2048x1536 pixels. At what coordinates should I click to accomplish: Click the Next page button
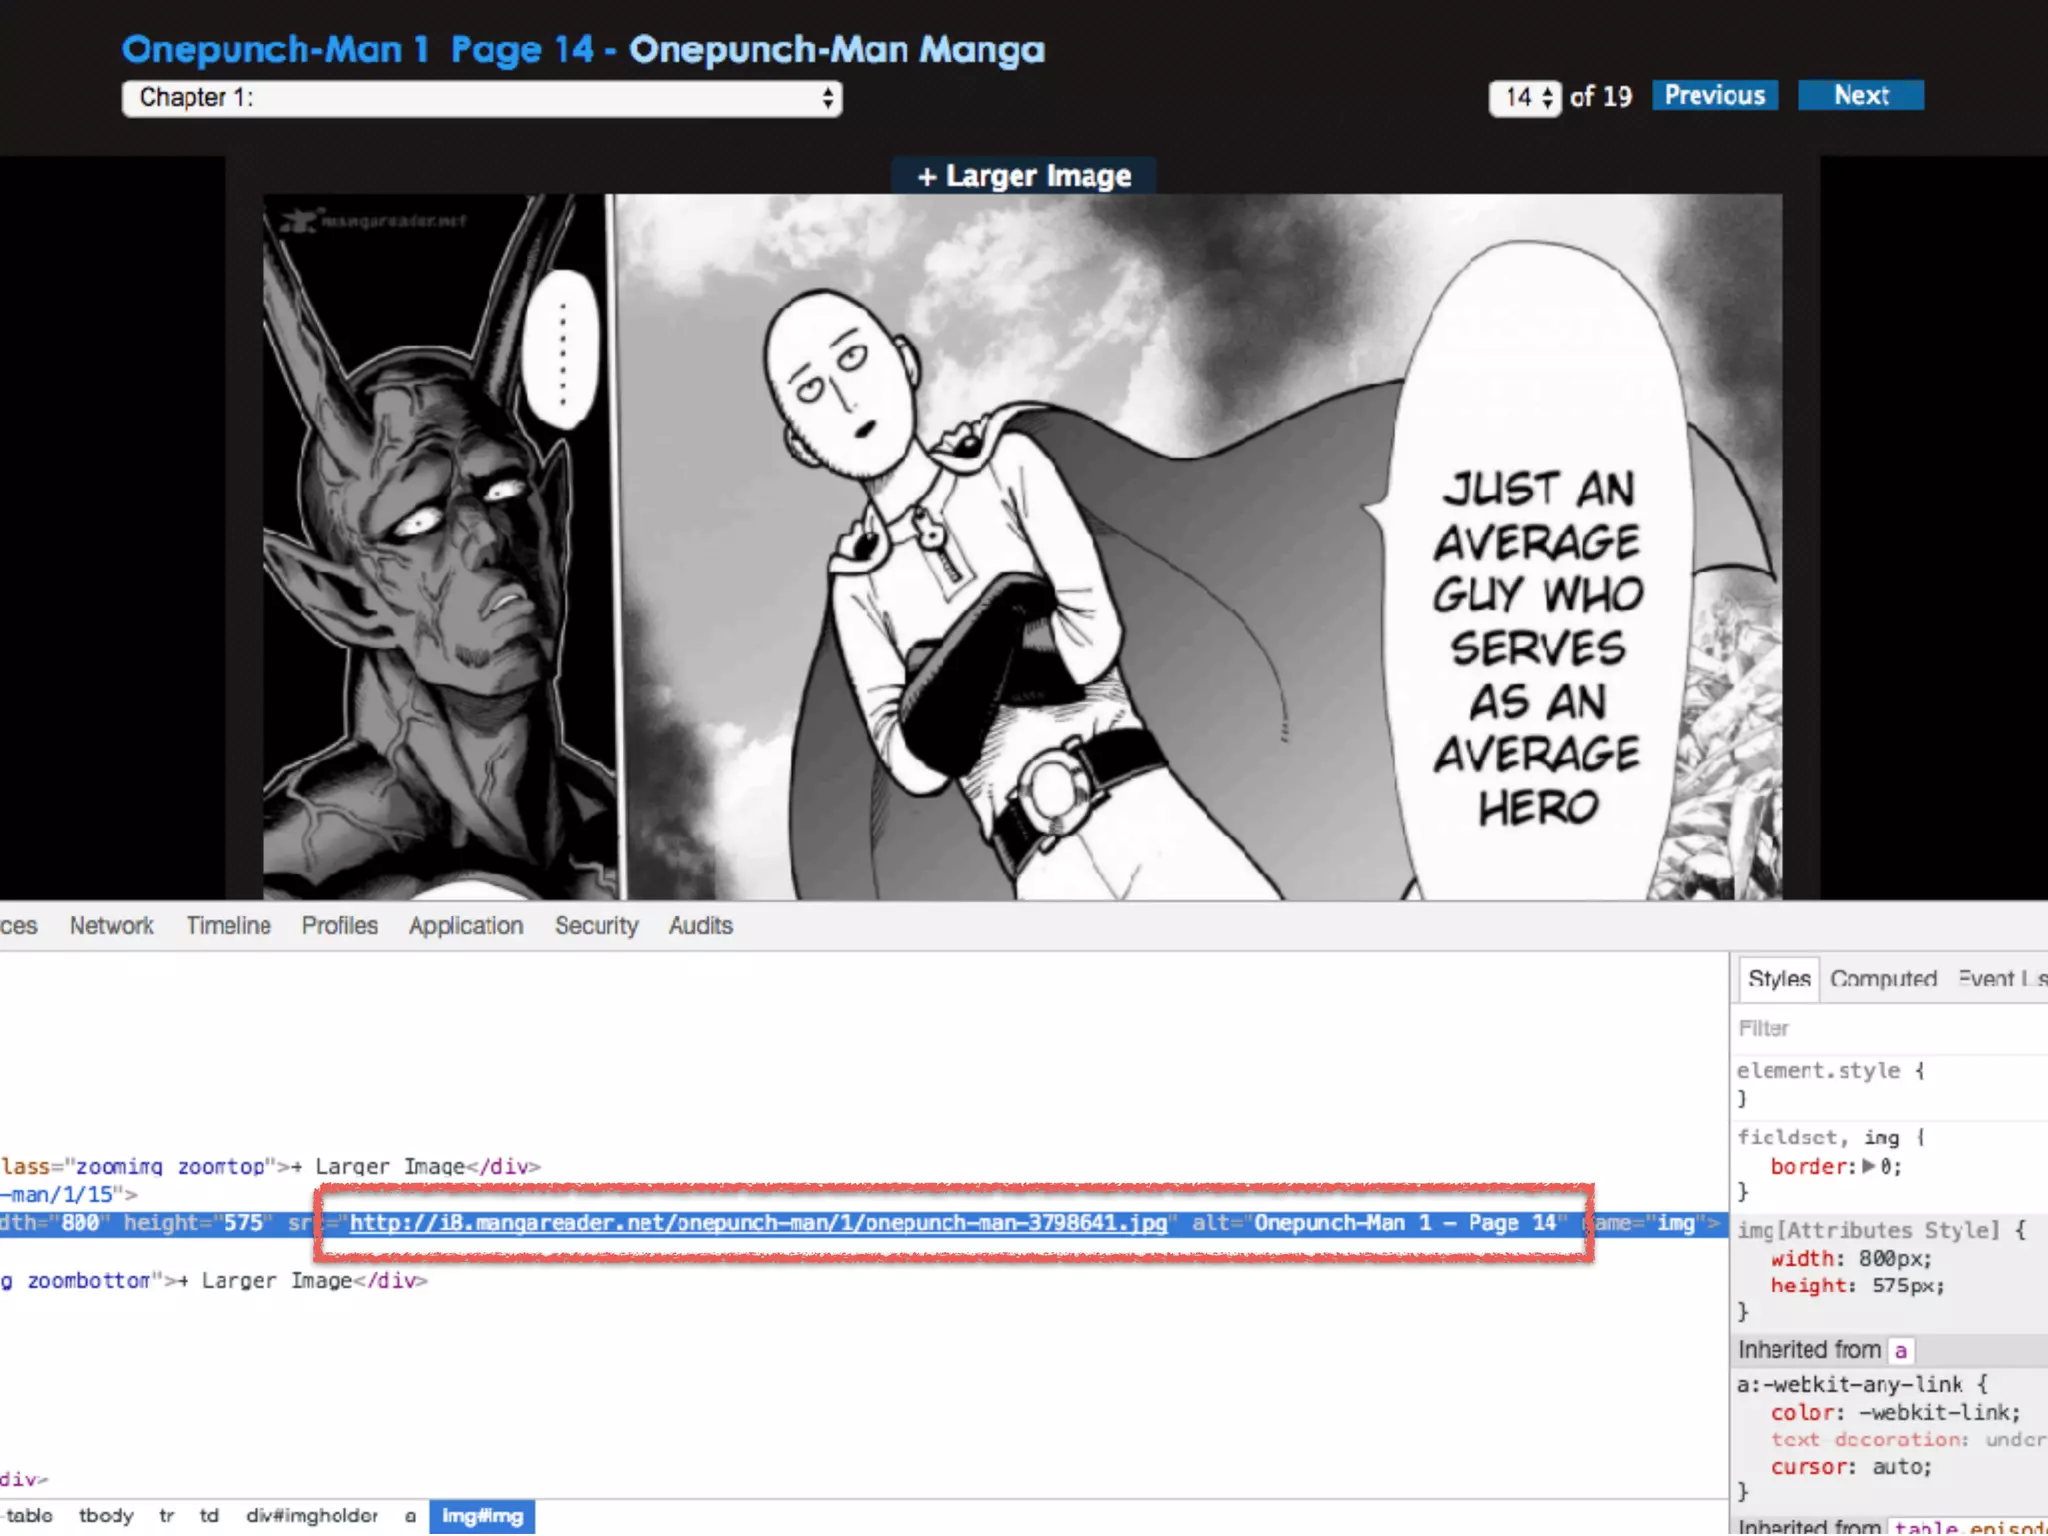1860,95
